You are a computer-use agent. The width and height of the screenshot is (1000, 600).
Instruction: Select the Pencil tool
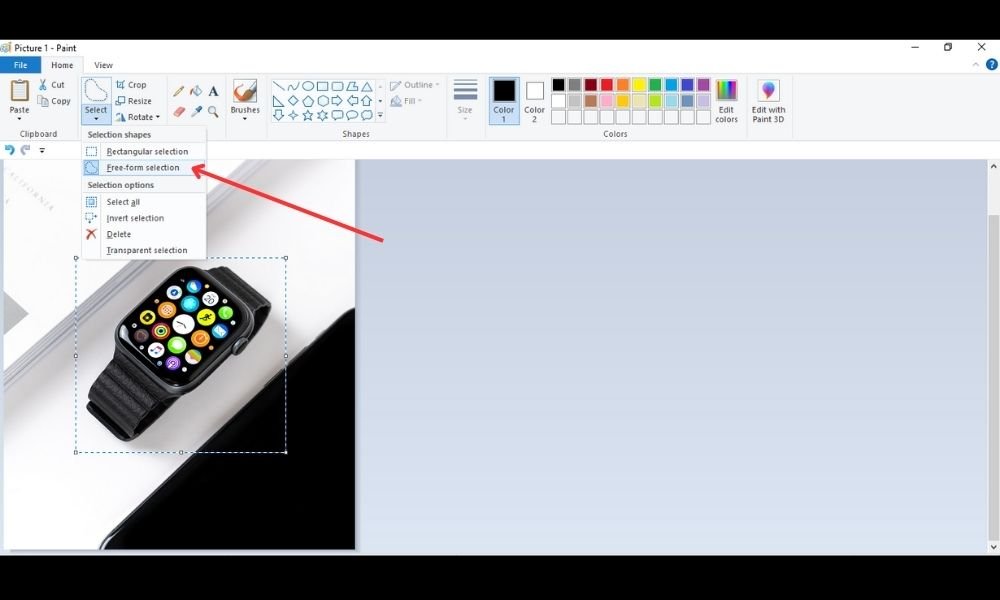coord(179,92)
